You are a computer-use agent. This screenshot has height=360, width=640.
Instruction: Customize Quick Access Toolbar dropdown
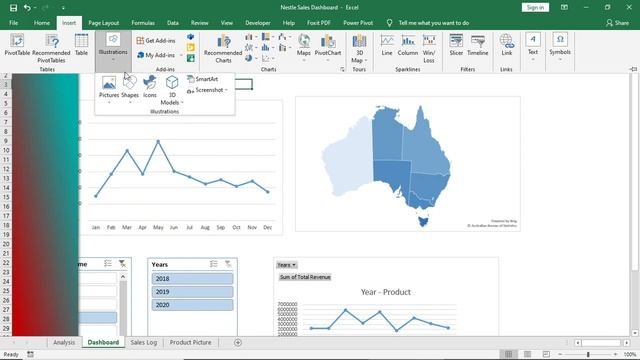[x=63, y=8]
